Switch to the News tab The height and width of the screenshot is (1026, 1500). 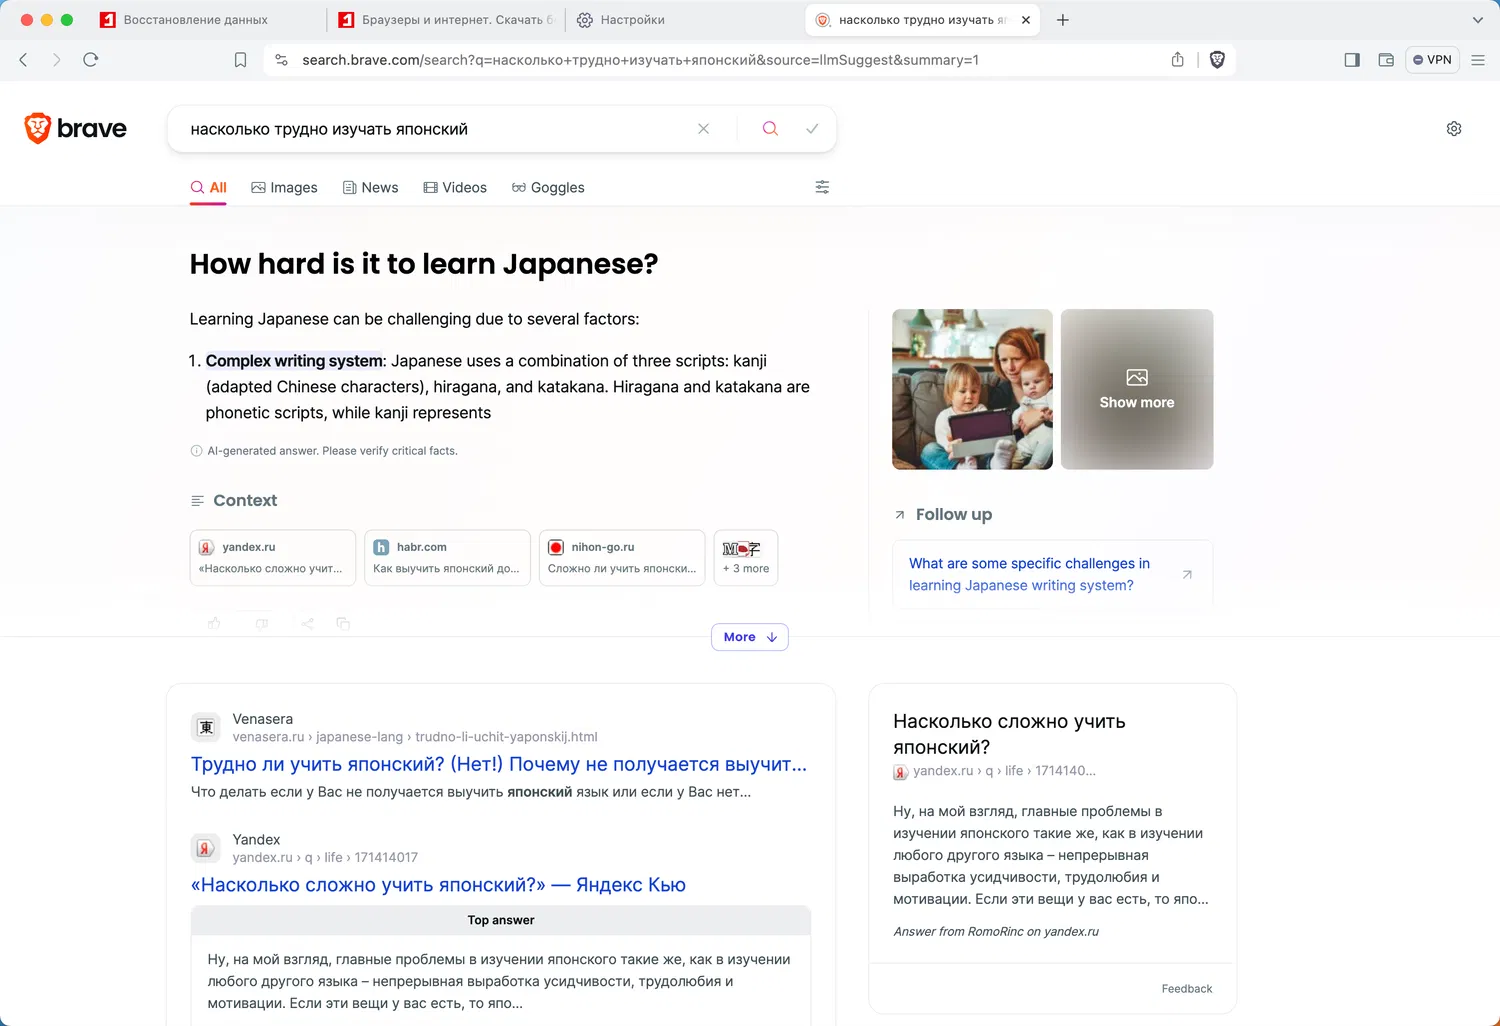pyautogui.click(x=370, y=188)
